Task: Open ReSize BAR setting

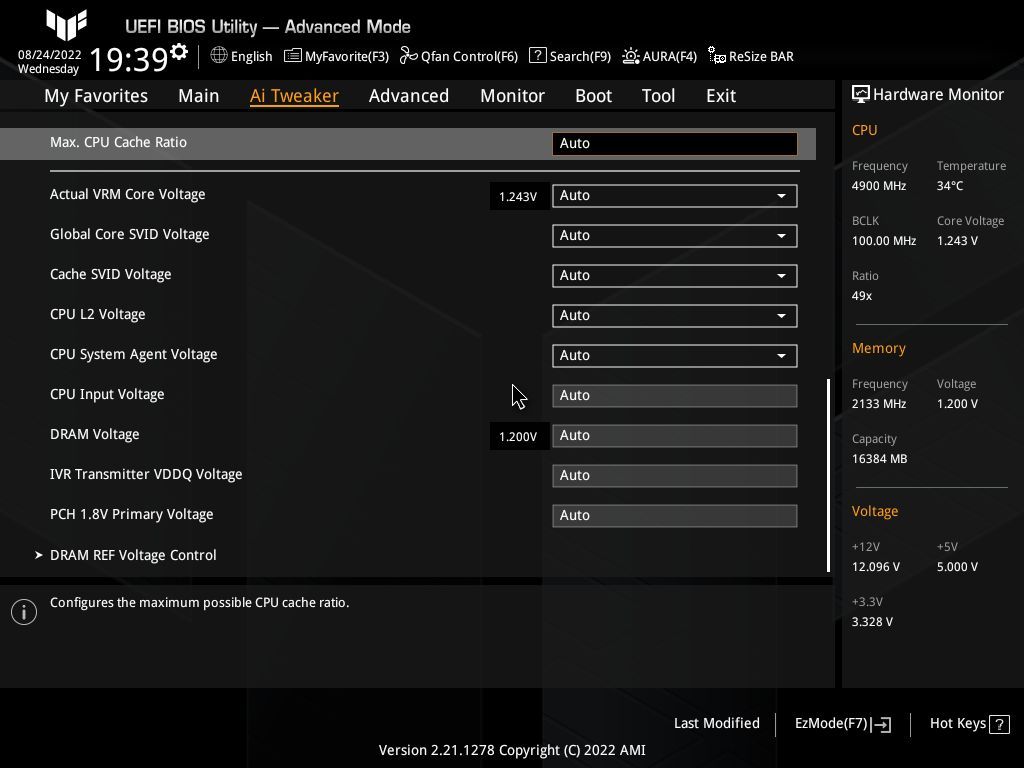Action: (x=761, y=56)
